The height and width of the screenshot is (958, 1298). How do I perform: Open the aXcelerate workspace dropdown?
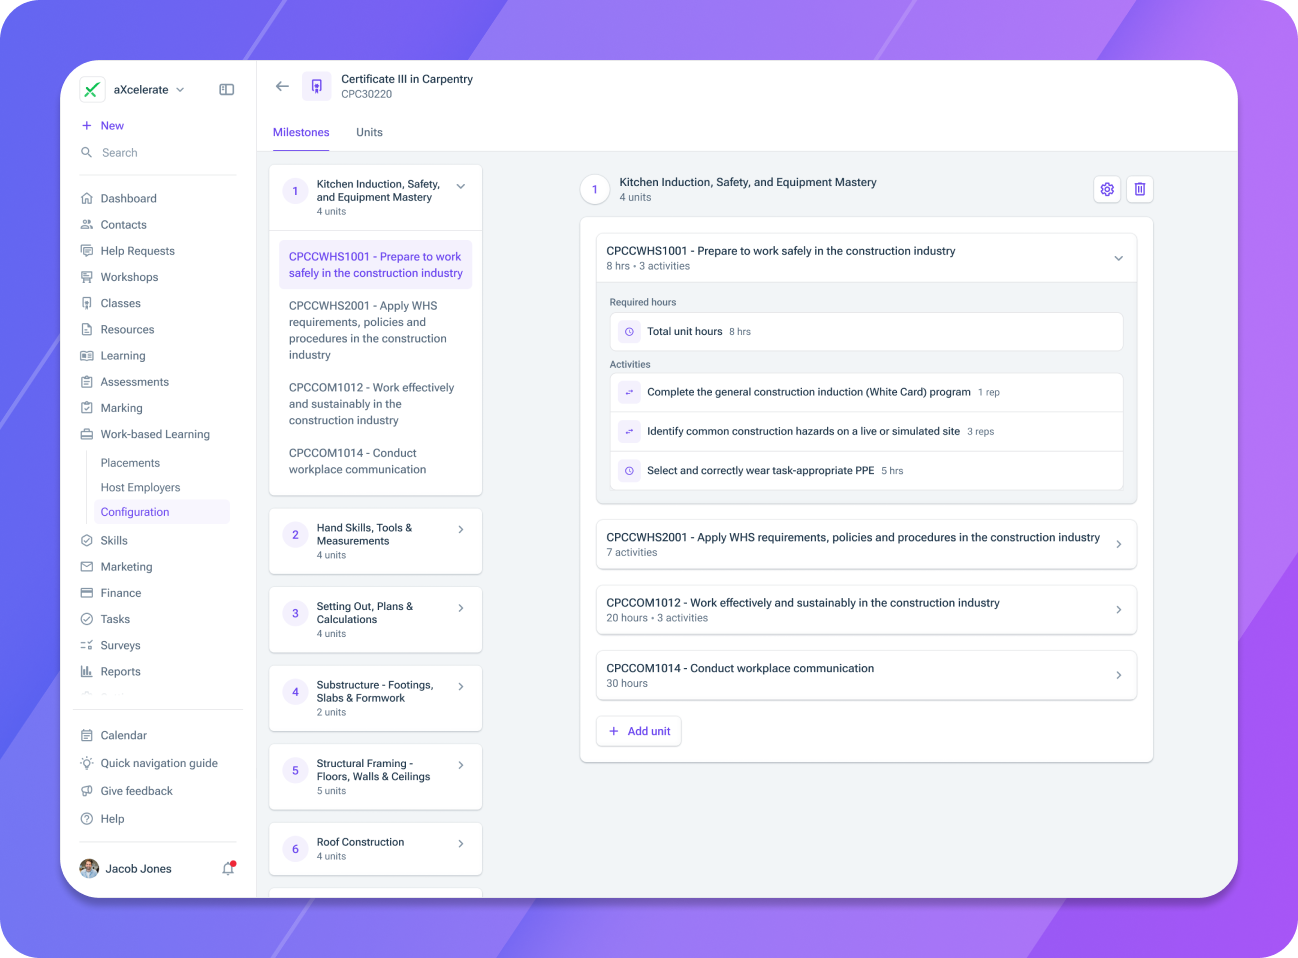180,90
